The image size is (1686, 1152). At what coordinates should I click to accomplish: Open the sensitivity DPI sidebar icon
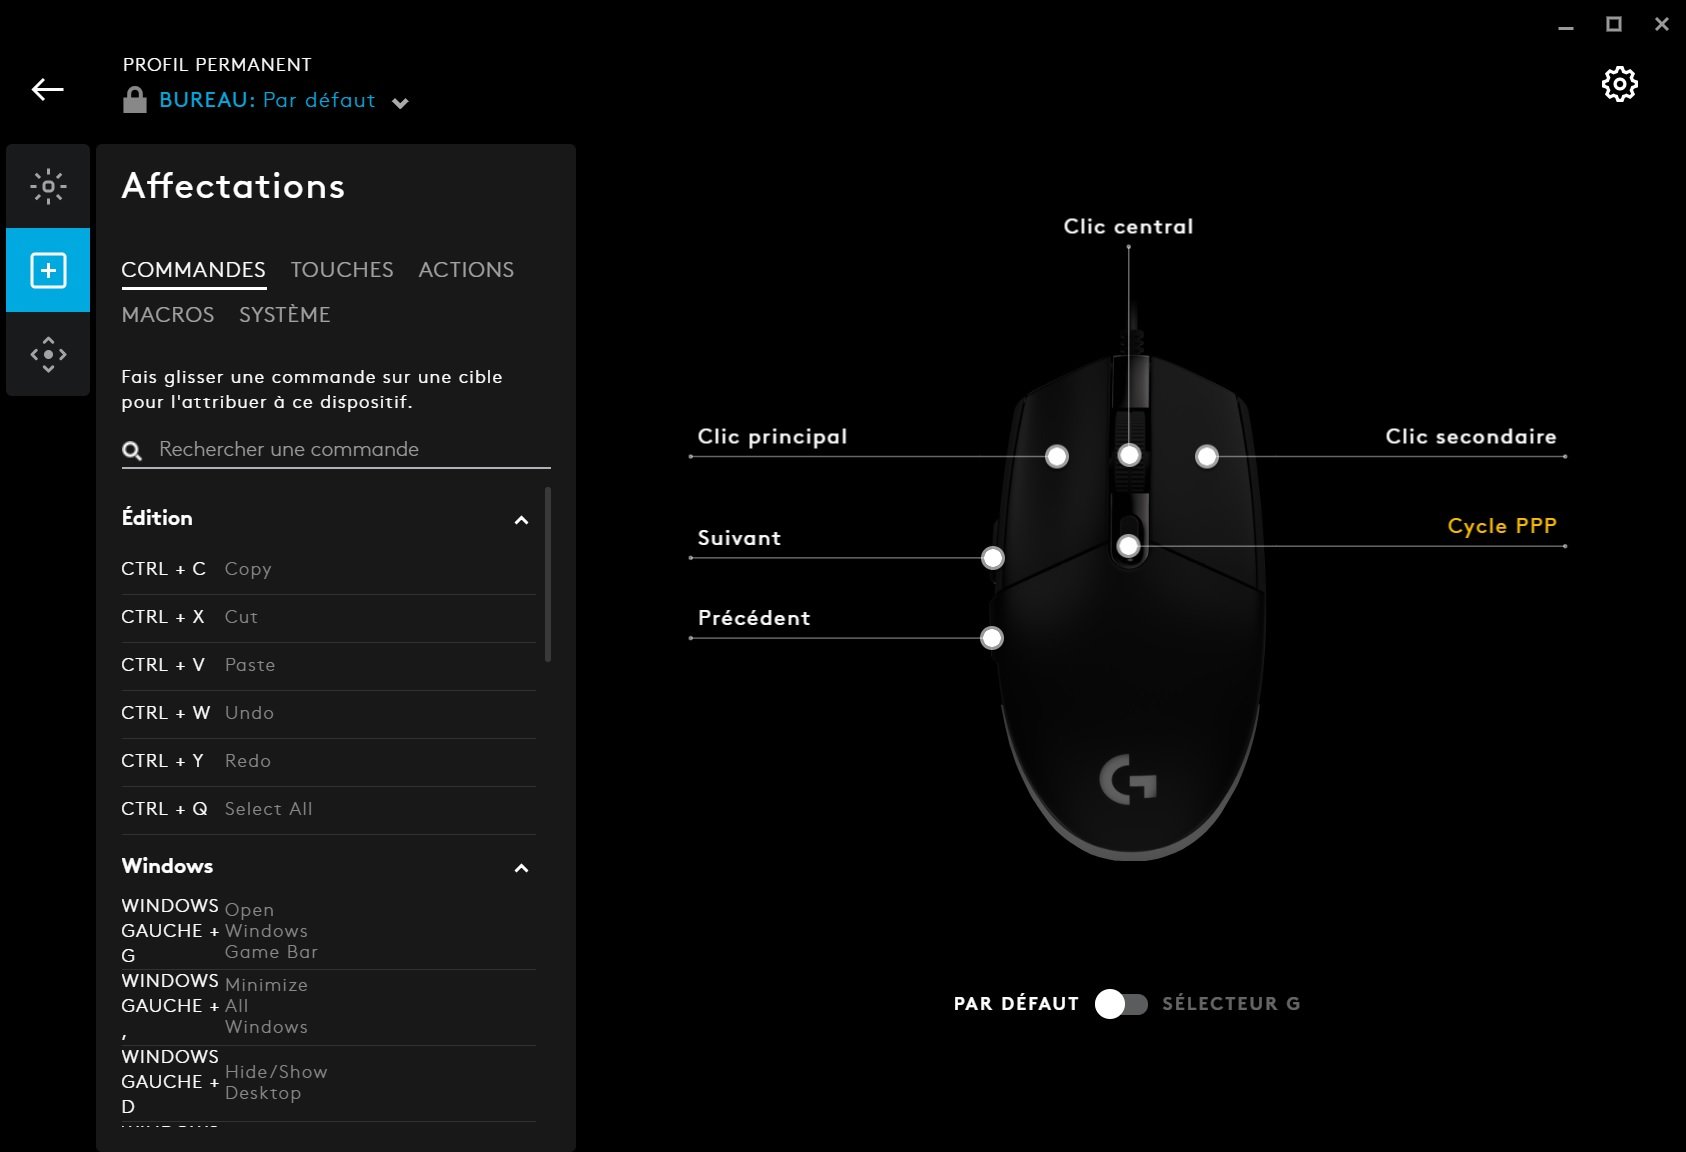click(x=48, y=354)
